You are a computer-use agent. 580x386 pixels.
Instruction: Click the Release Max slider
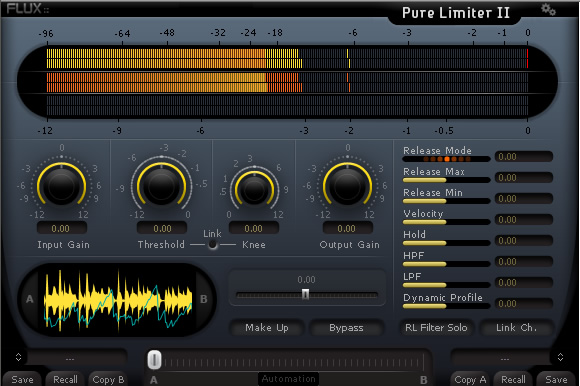[x=446, y=180]
